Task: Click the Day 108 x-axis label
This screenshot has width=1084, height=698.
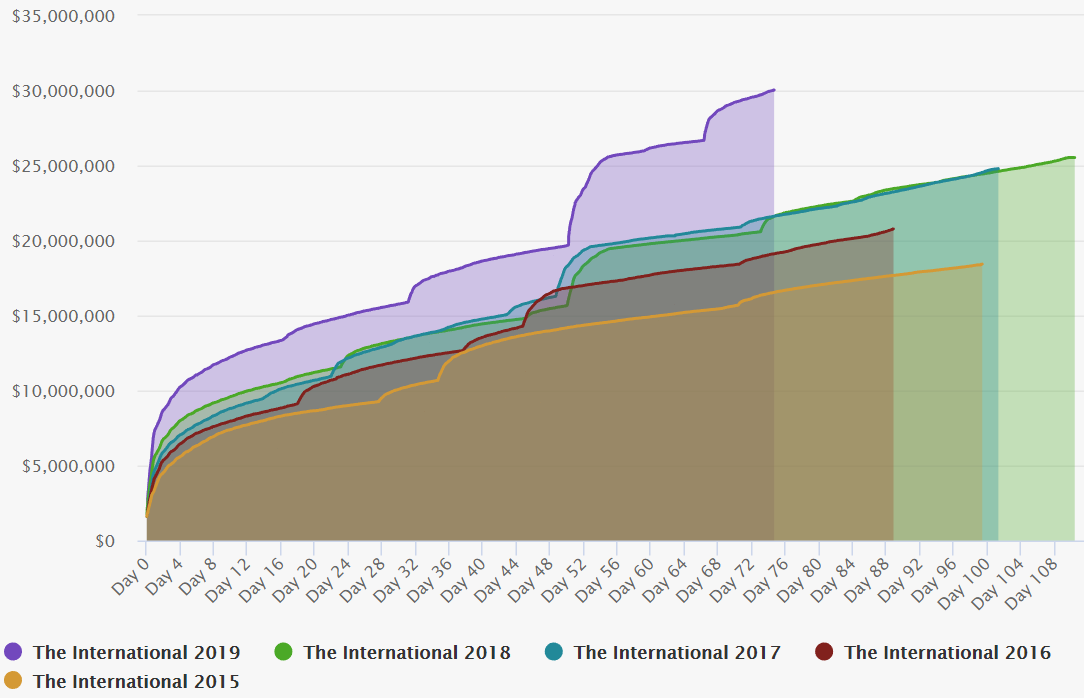Action: tap(1048, 580)
